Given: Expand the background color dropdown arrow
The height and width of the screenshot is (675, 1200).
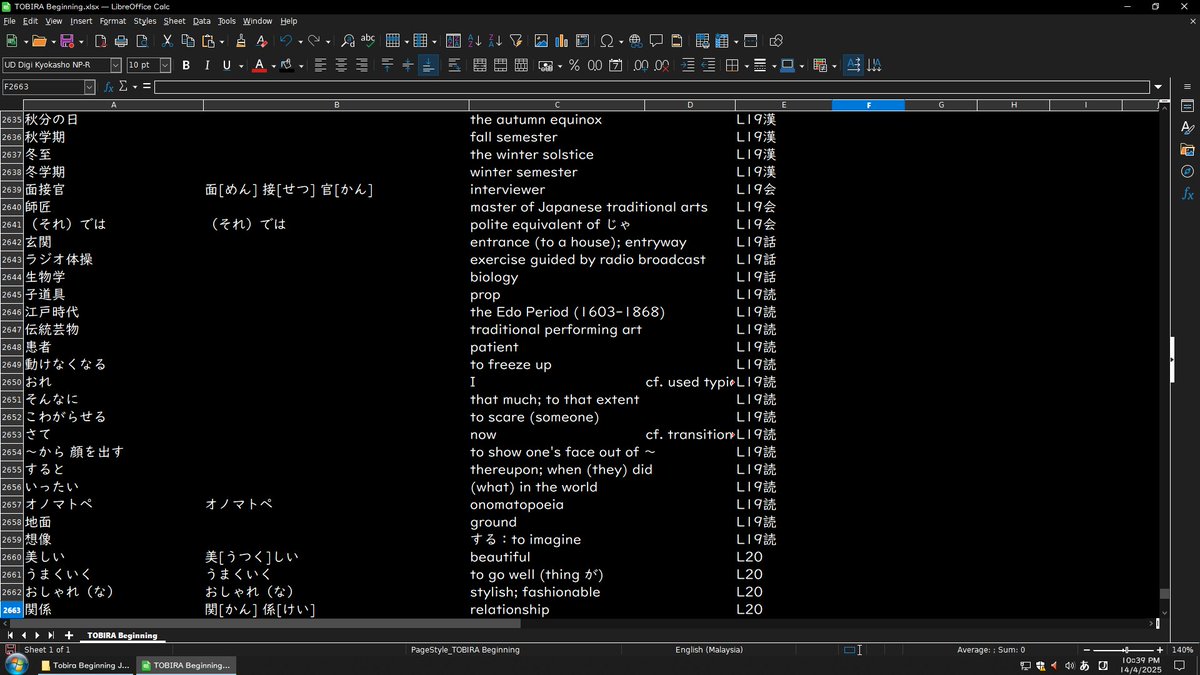Looking at the screenshot, I should (300, 65).
